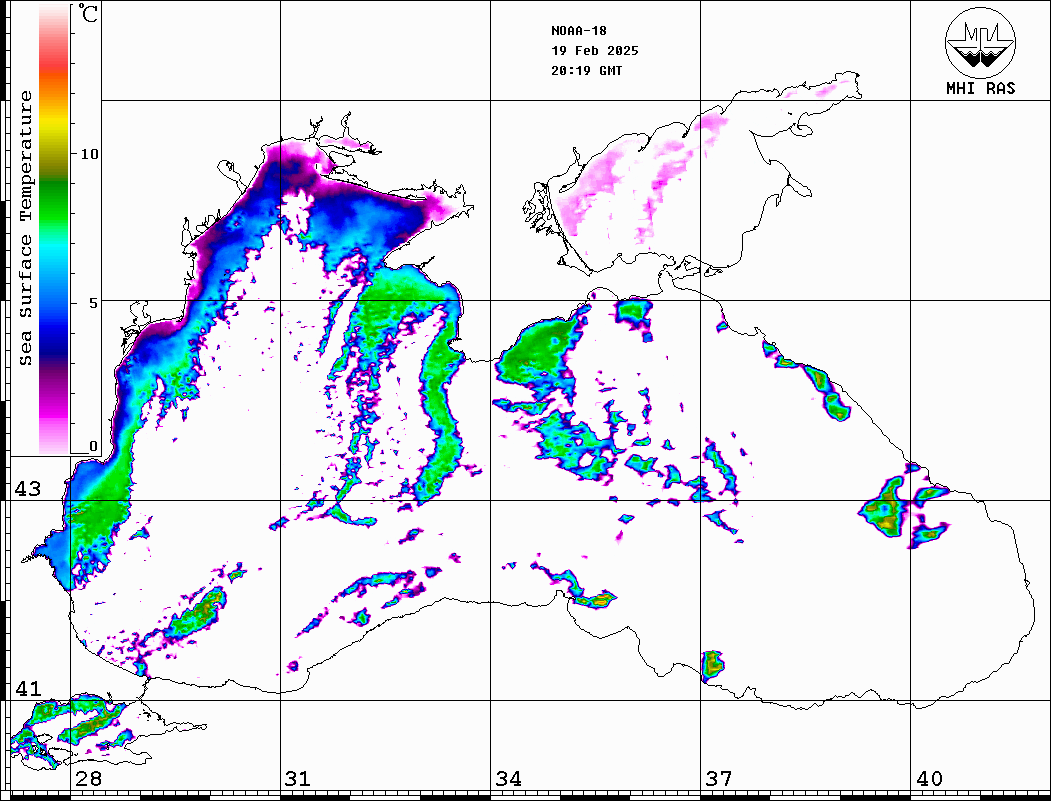The height and width of the screenshot is (801, 1051).
Task: Pick the green band of the color scale
Action: click(54, 204)
